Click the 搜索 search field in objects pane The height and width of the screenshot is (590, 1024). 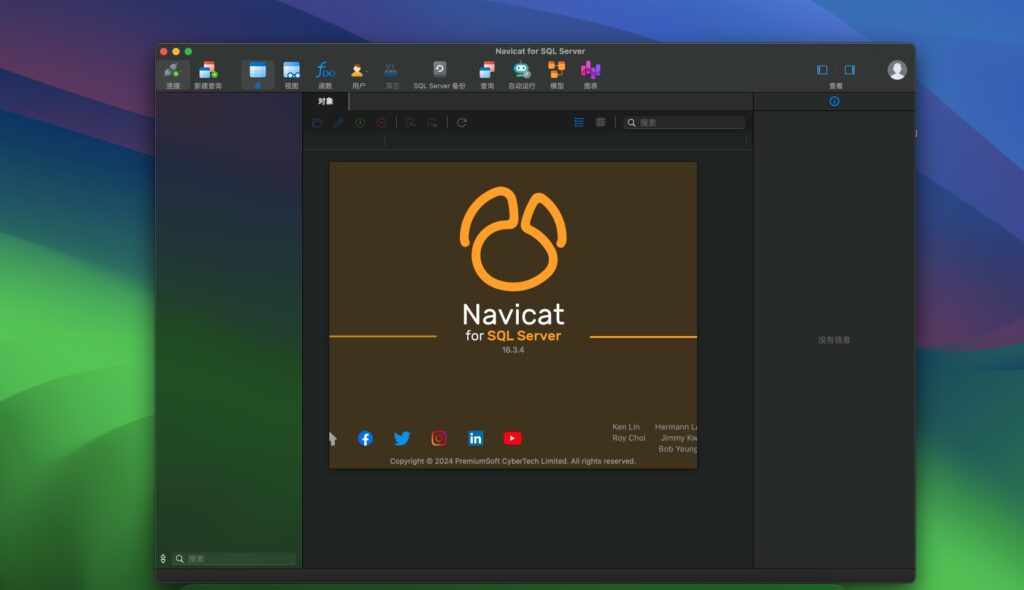685,122
